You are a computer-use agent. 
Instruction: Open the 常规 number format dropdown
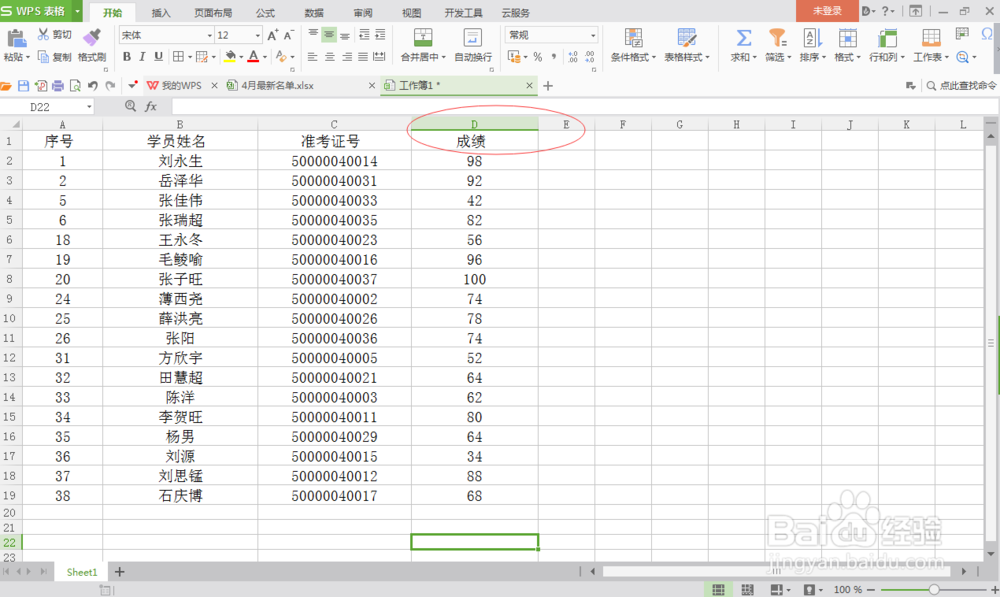point(592,35)
